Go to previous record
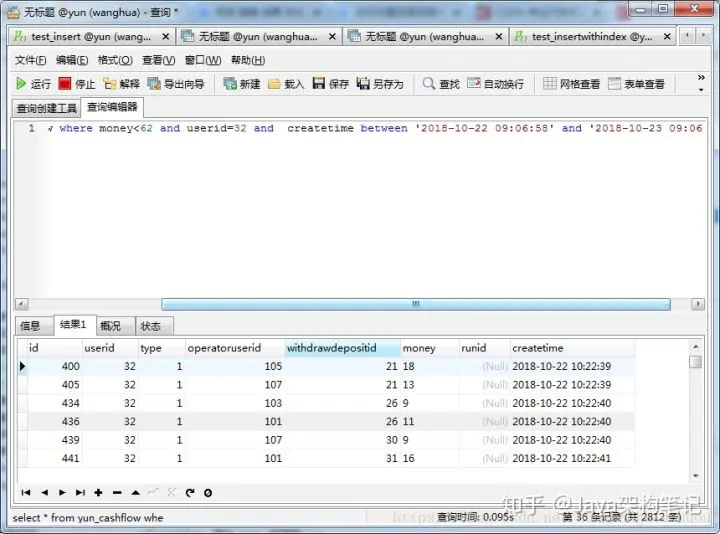 point(44,493)
